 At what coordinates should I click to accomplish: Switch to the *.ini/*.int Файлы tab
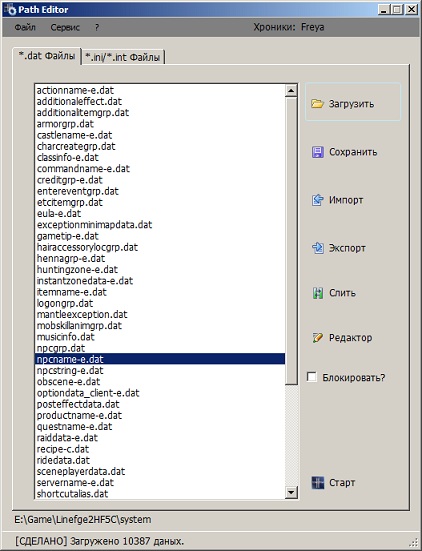point(123,57)
